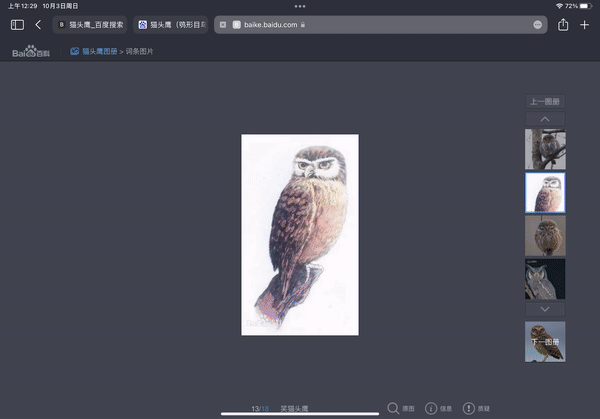Select the dark background owl thumbnail

[545, 279]
